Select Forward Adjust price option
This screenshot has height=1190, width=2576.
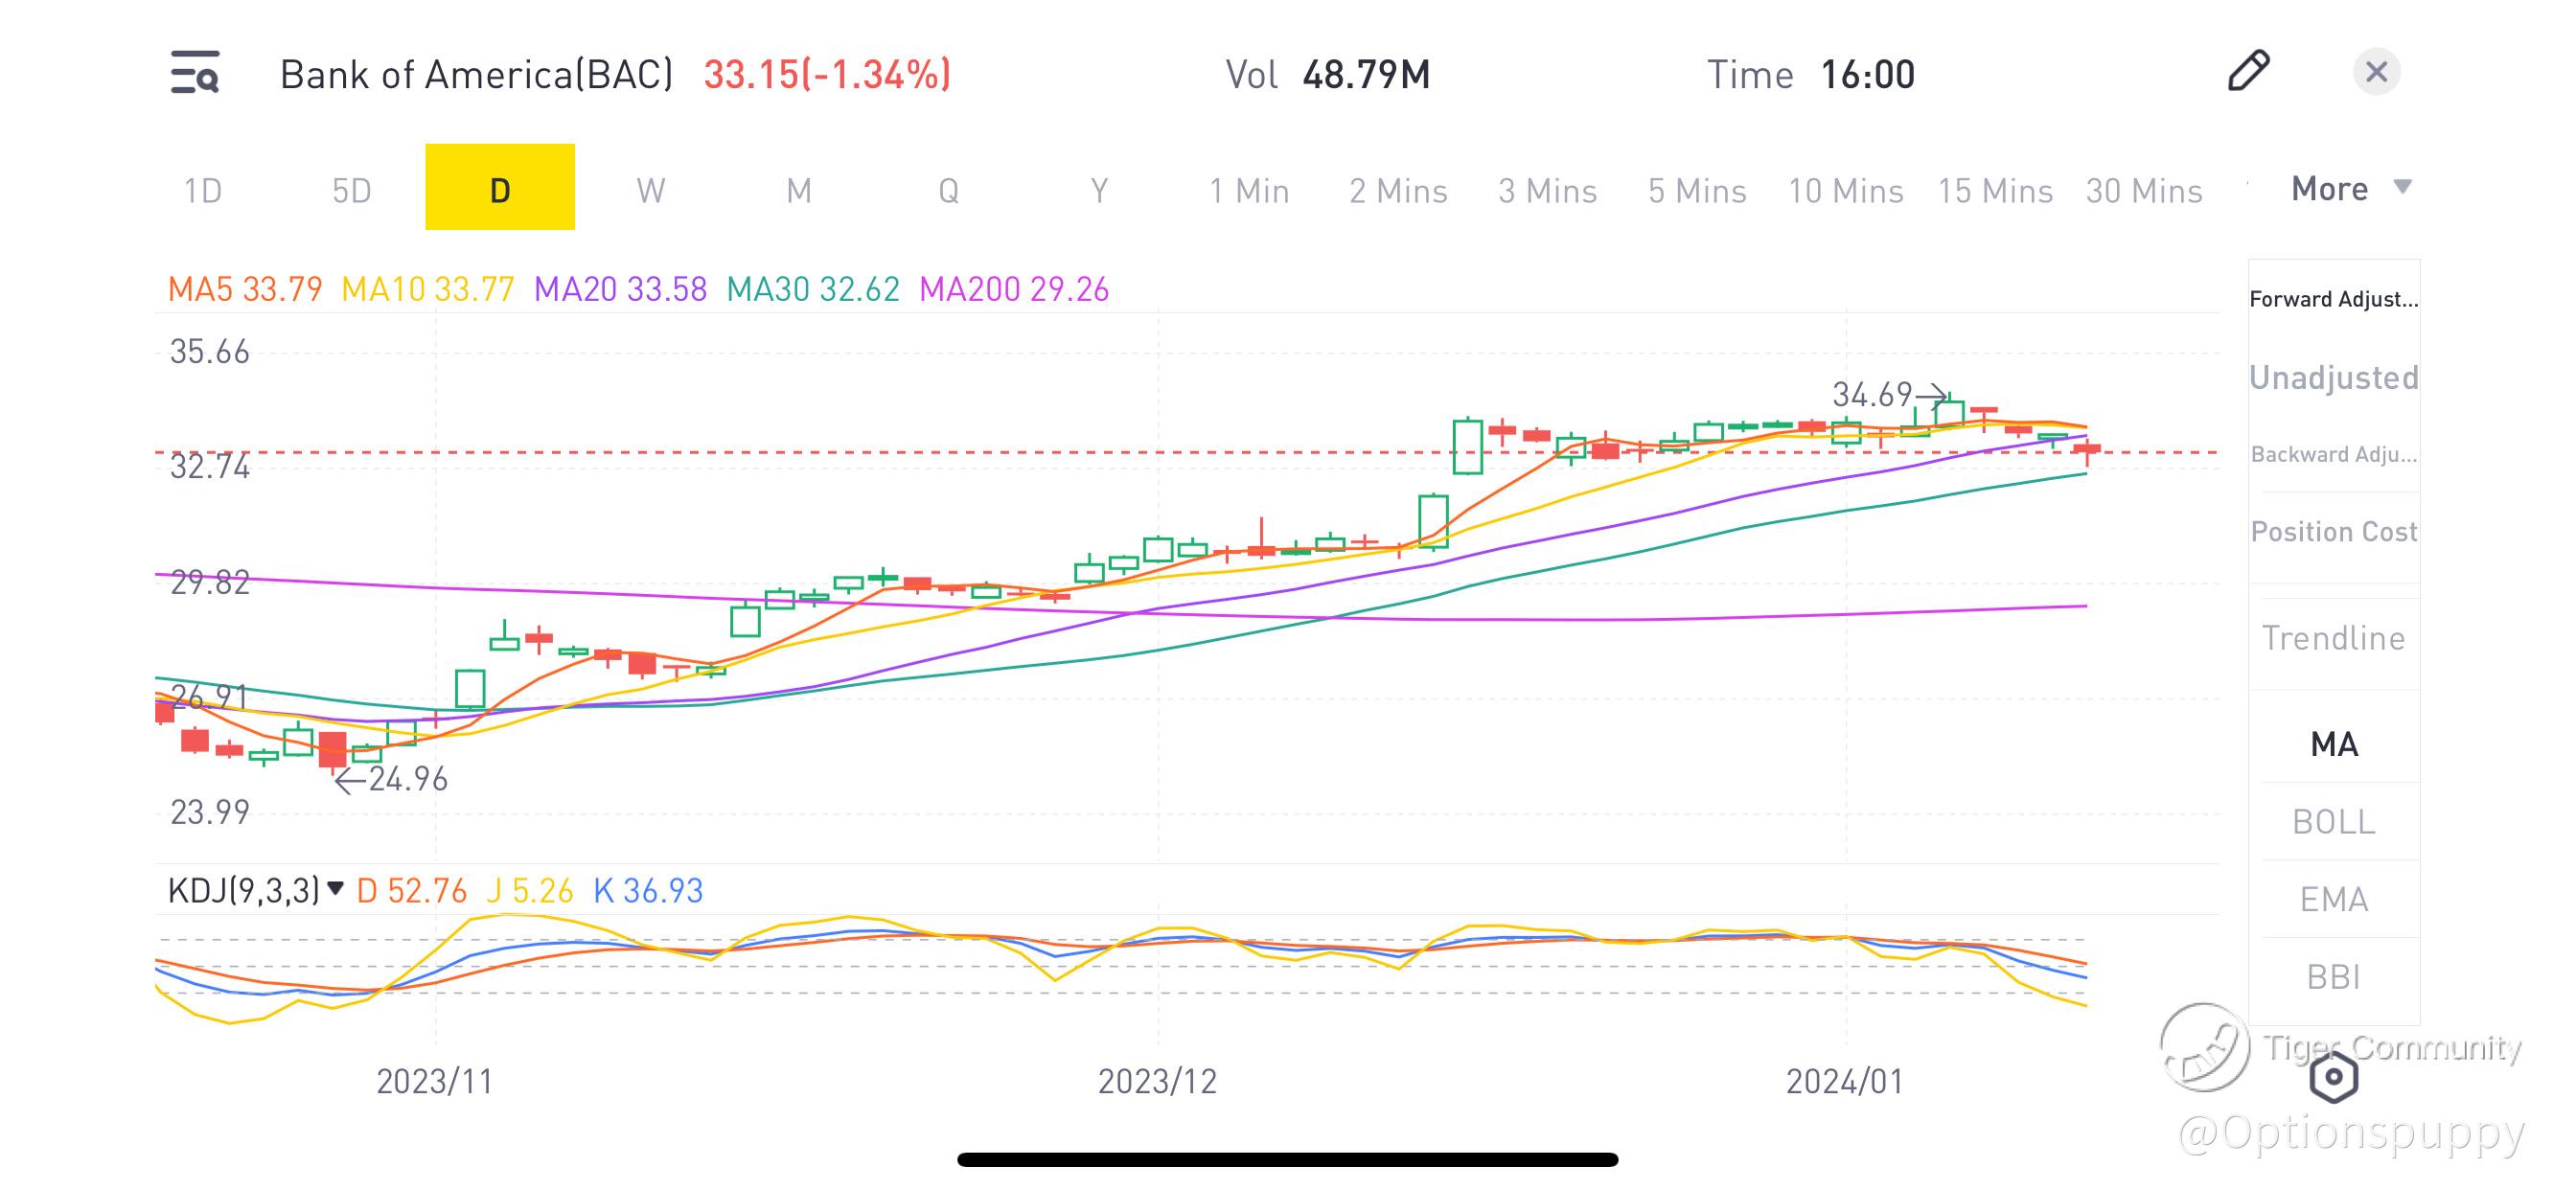2333,299
